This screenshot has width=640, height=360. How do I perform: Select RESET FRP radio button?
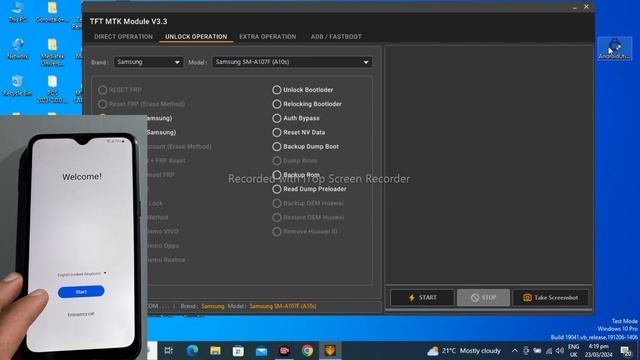tap(102, 90)
